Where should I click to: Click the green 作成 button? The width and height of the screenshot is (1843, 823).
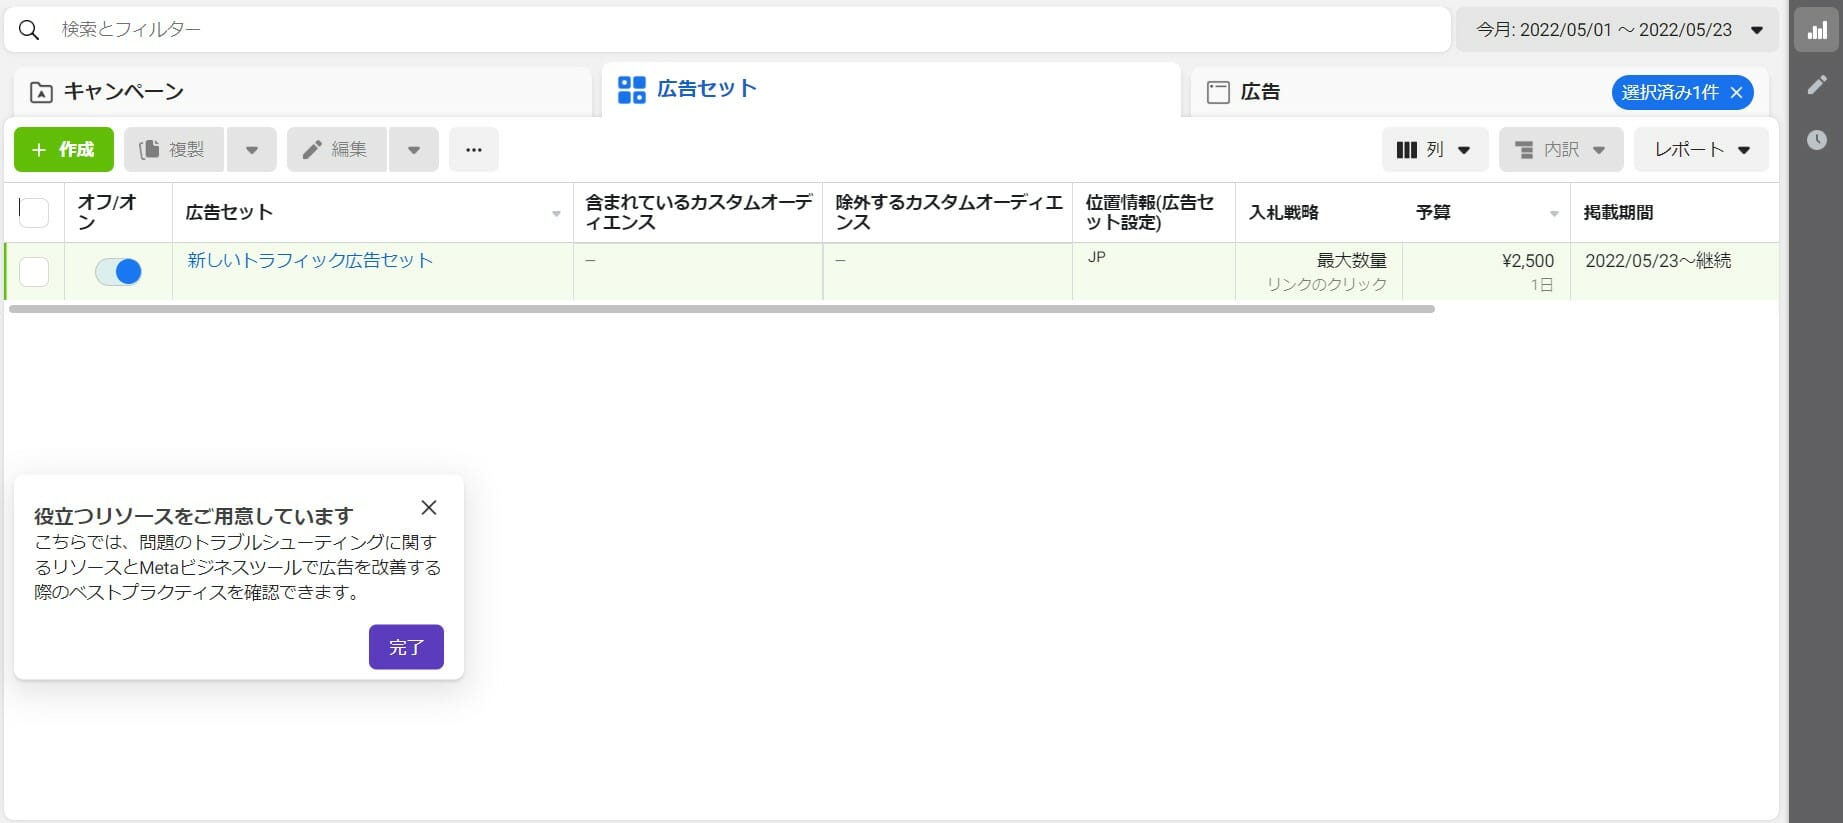tap(64, 150)
